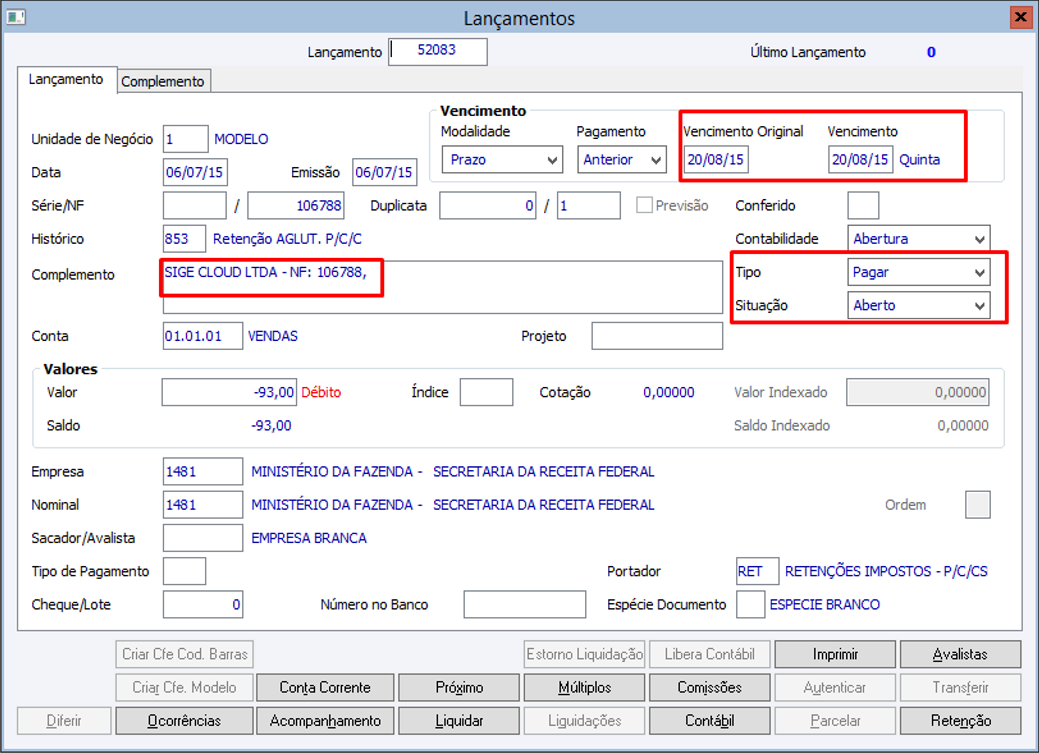
Task: Click the Tipo de Pagamento field
Action: [x=184, y=571]
